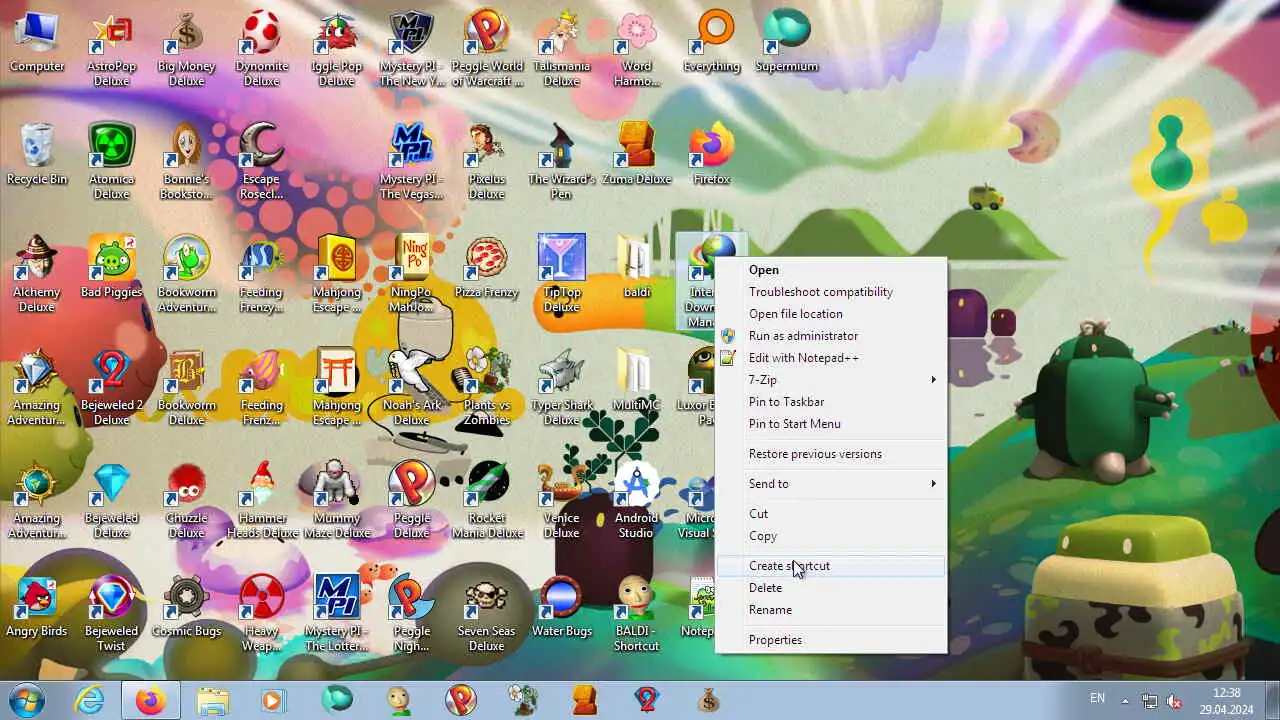Select Chuzzle Deluxe desktop icon
This screenshot has width=1280, height=720.
187,501
